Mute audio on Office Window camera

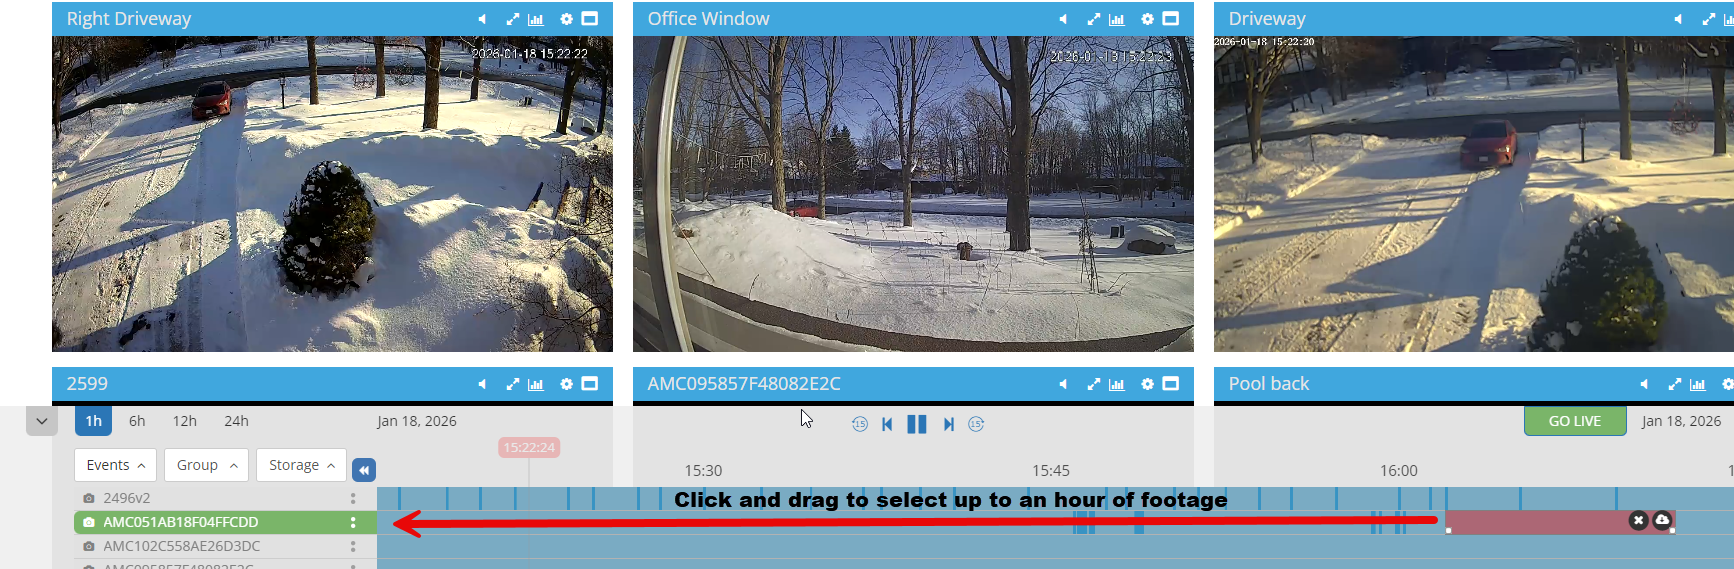(1063, 19)
